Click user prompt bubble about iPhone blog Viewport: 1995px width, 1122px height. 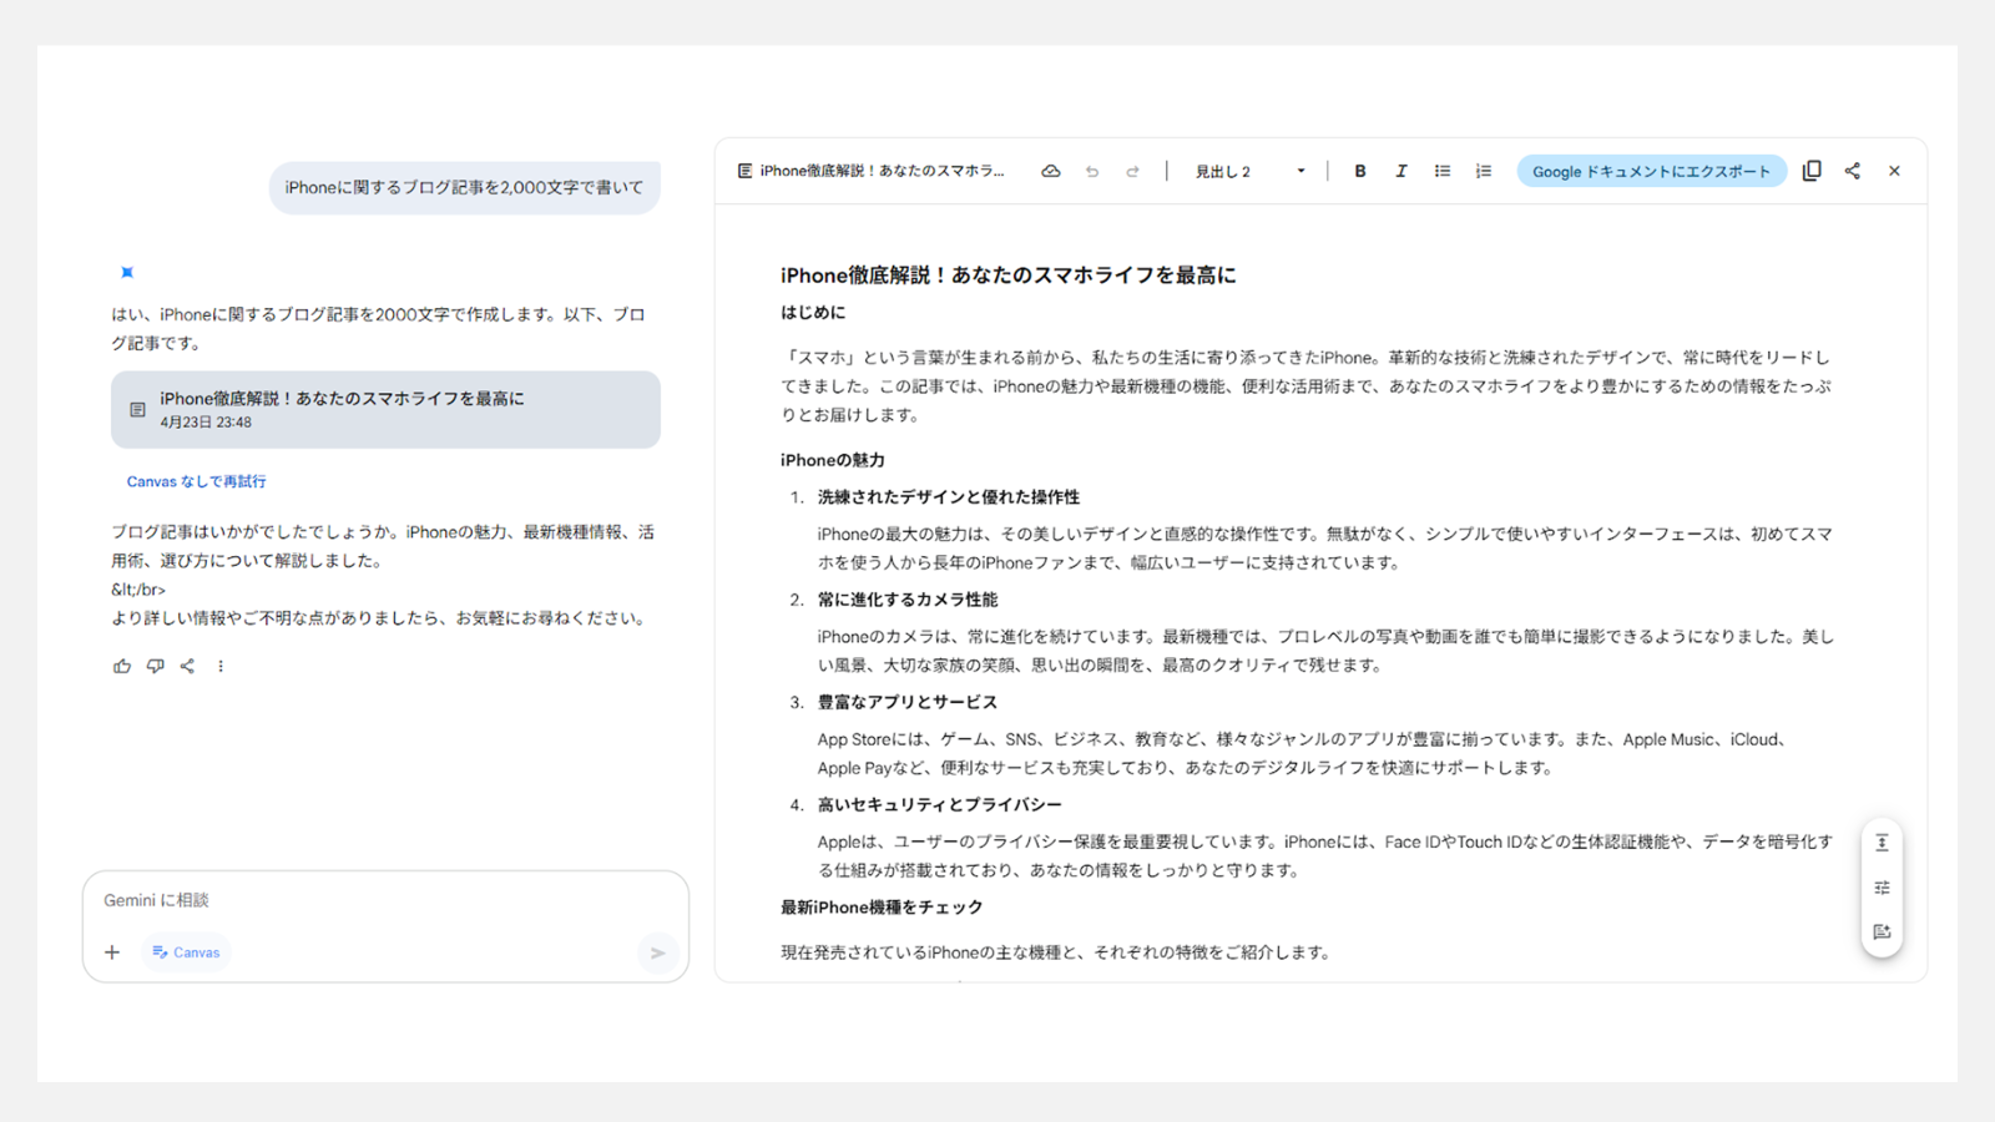tap(464, 187)
